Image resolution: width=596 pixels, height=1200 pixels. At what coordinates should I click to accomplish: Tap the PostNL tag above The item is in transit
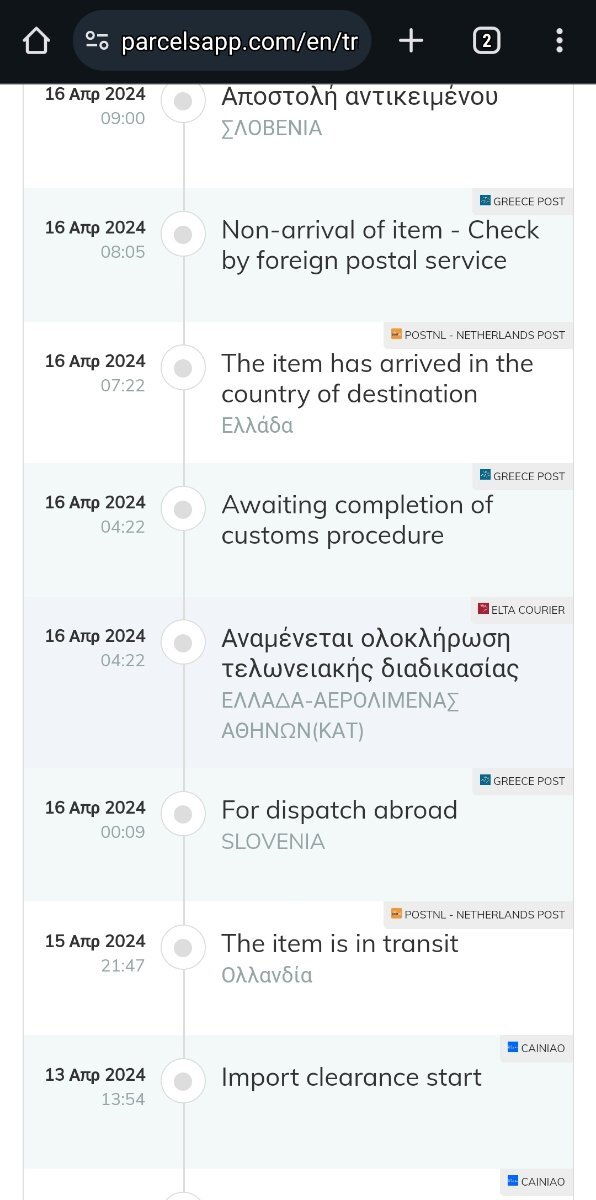[478, 914]
